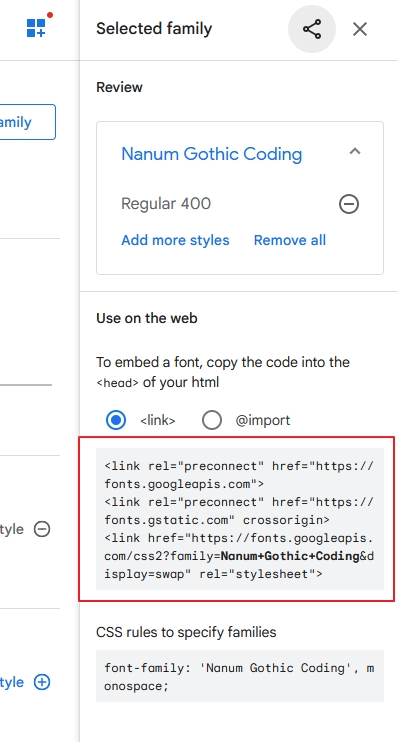Select the <link> radio option
This screenshot has height=742, width=398.
(116, 420)
